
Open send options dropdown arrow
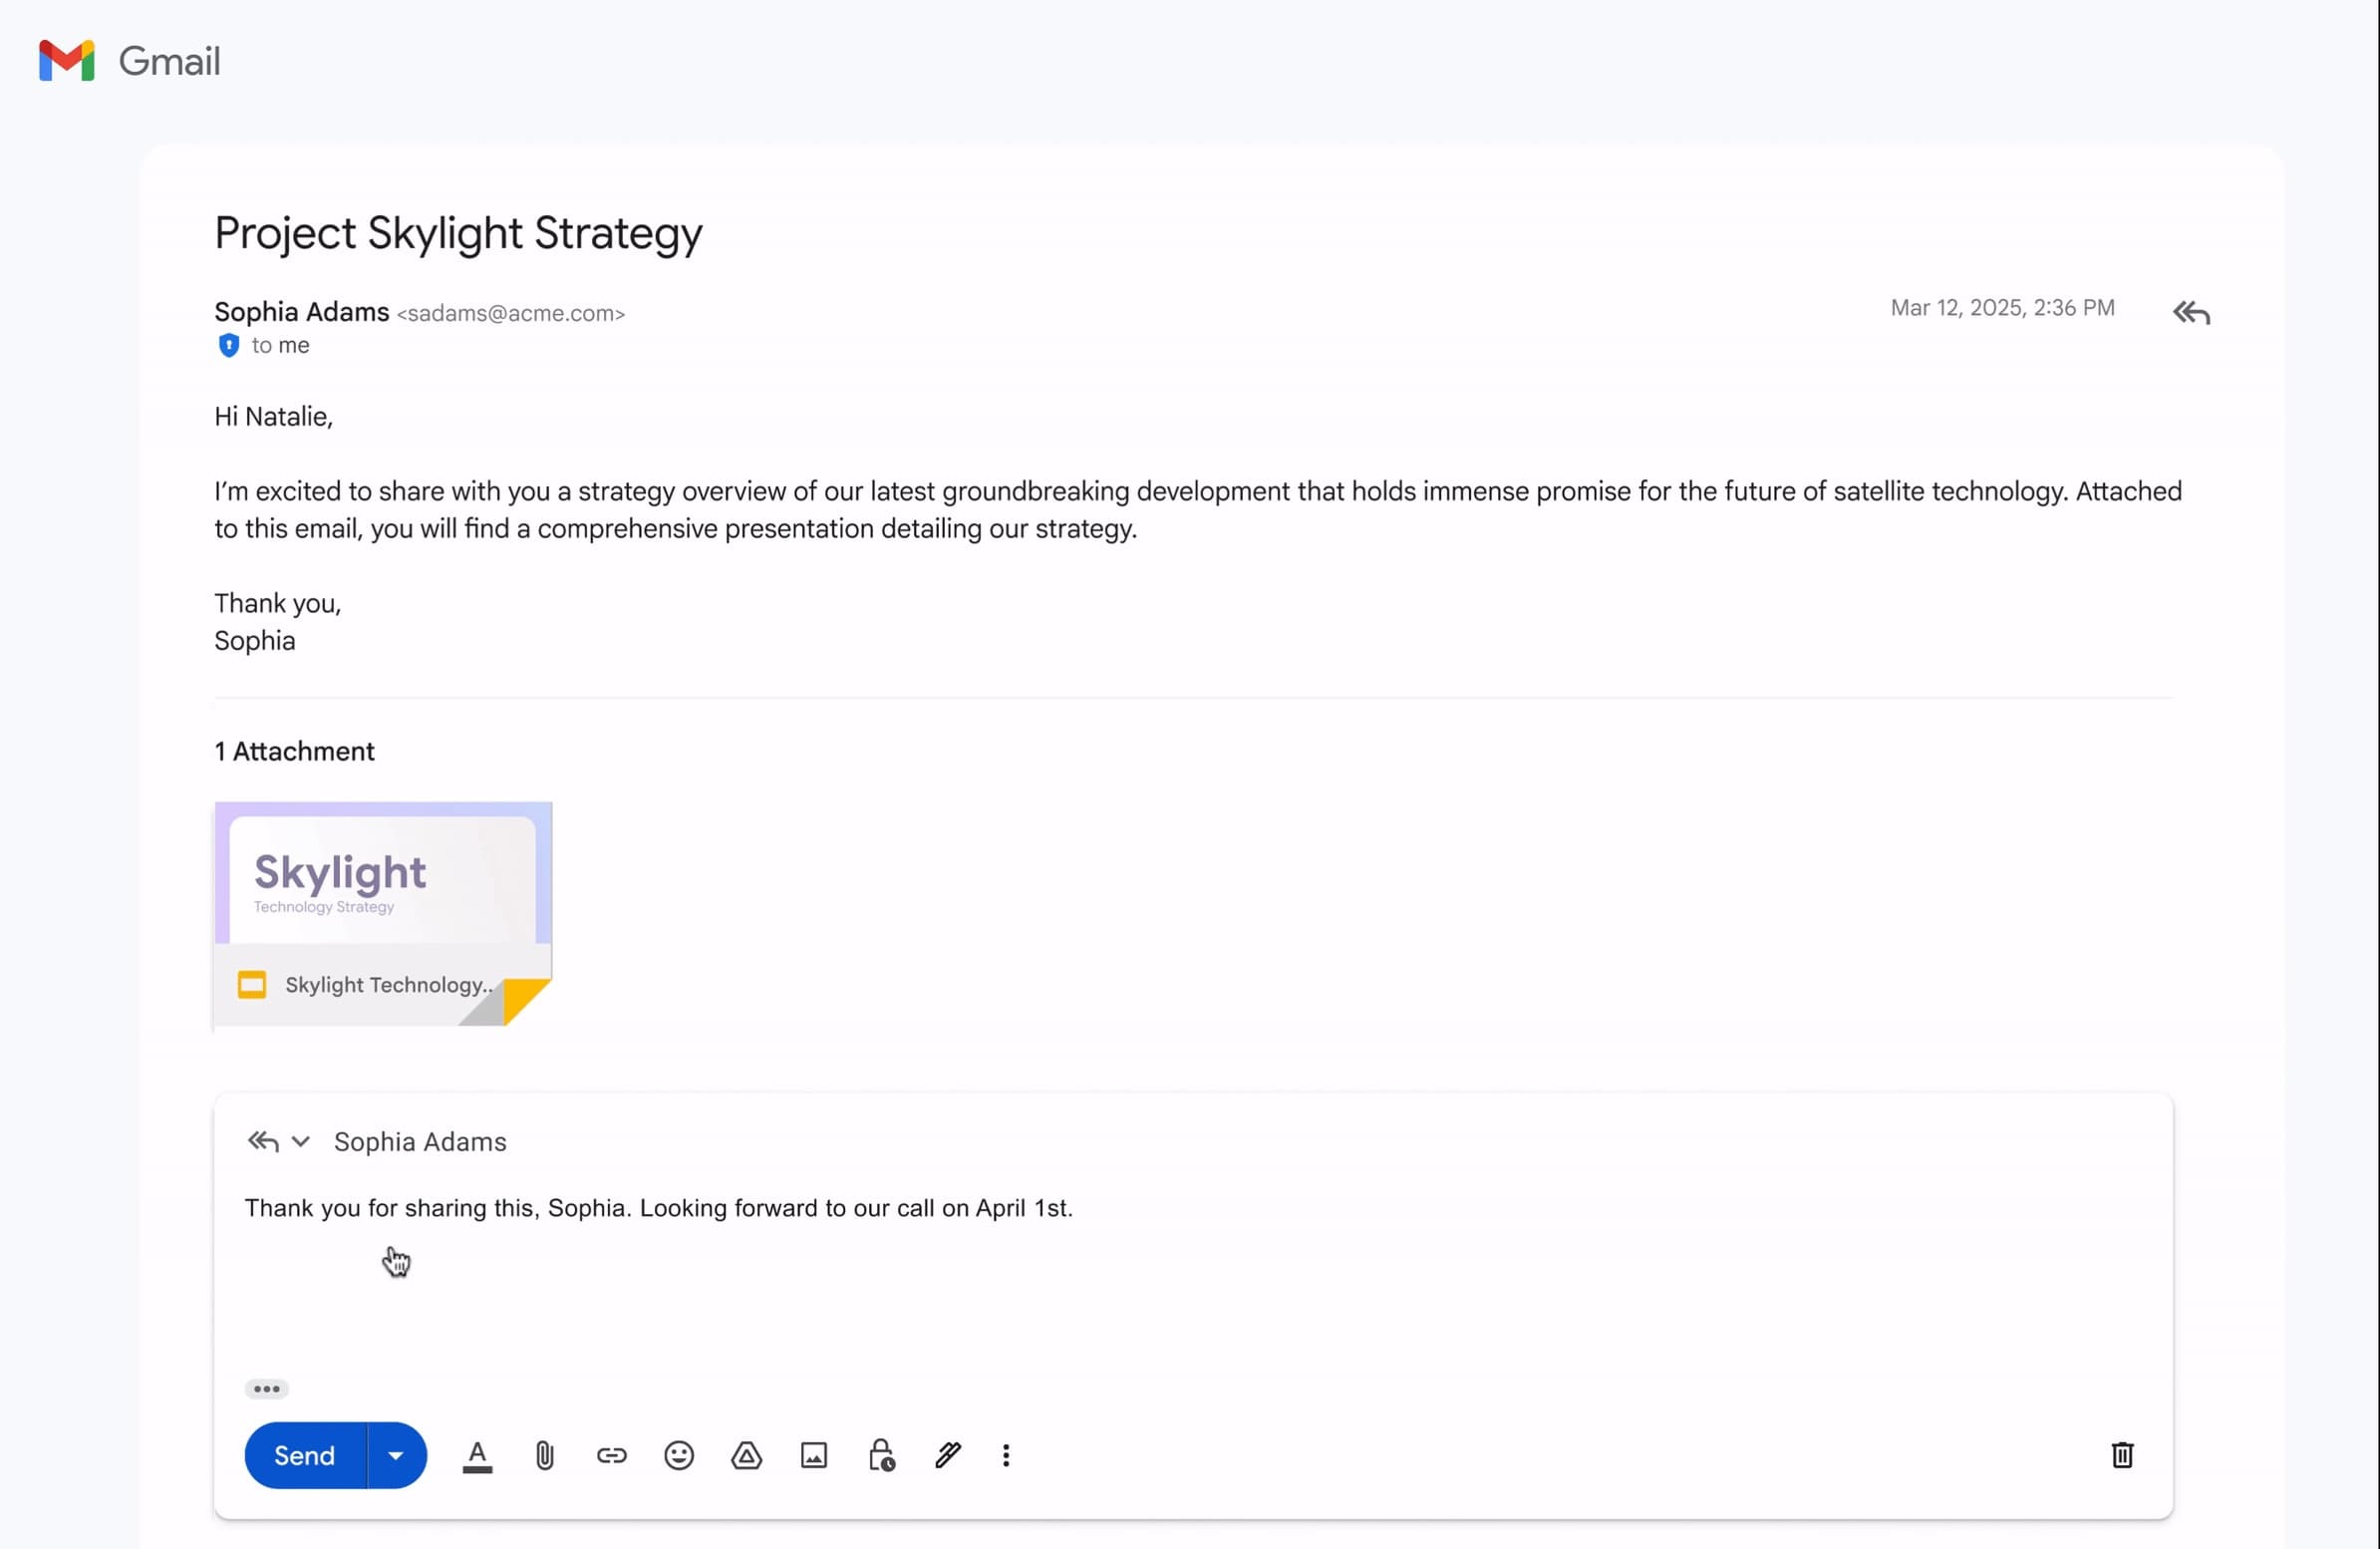coord(396,1455)
